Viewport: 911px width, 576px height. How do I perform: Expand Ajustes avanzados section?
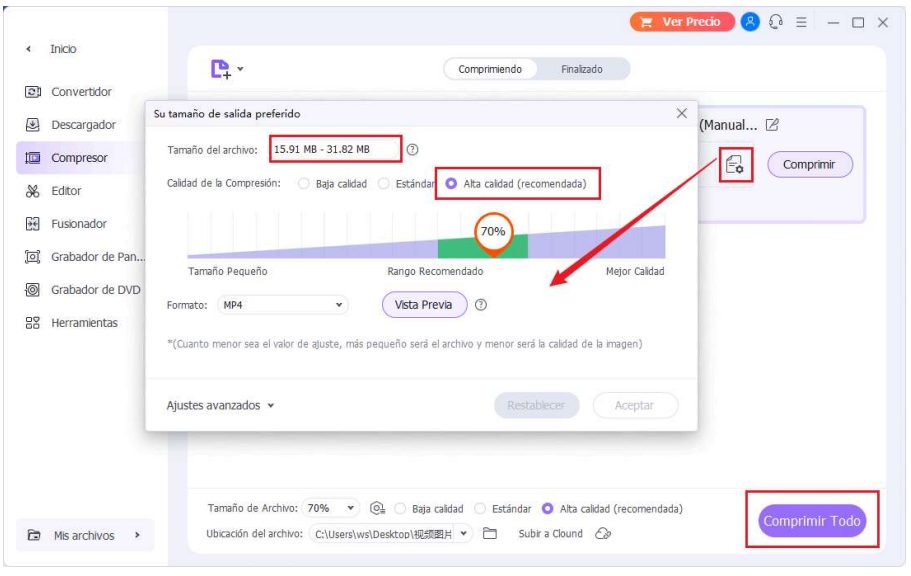[x=220, y=405]
